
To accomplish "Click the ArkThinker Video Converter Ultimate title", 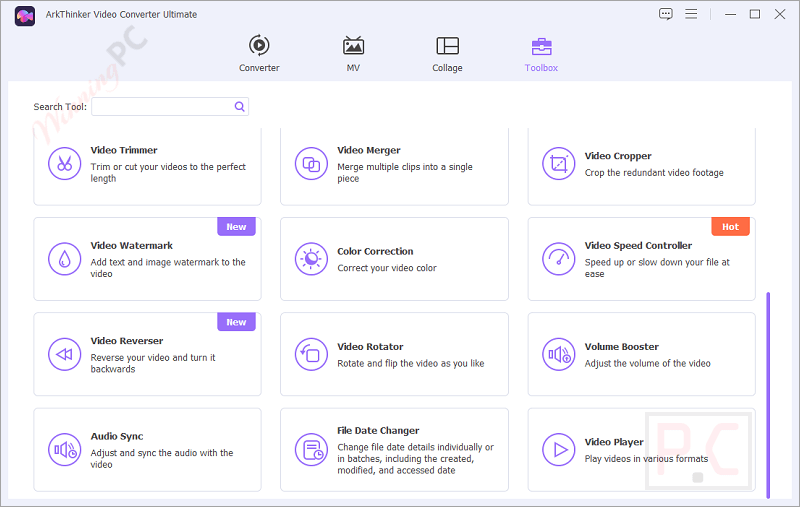I will click(121, 14).
